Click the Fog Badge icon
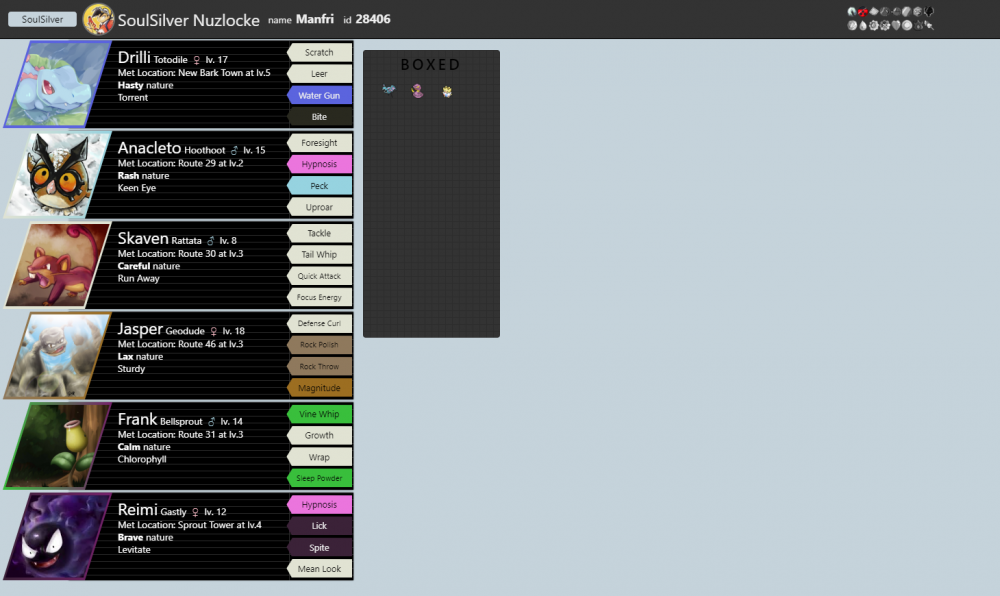Image resolution: width=1000 pixels, height=596 pixels. [885, 11]
